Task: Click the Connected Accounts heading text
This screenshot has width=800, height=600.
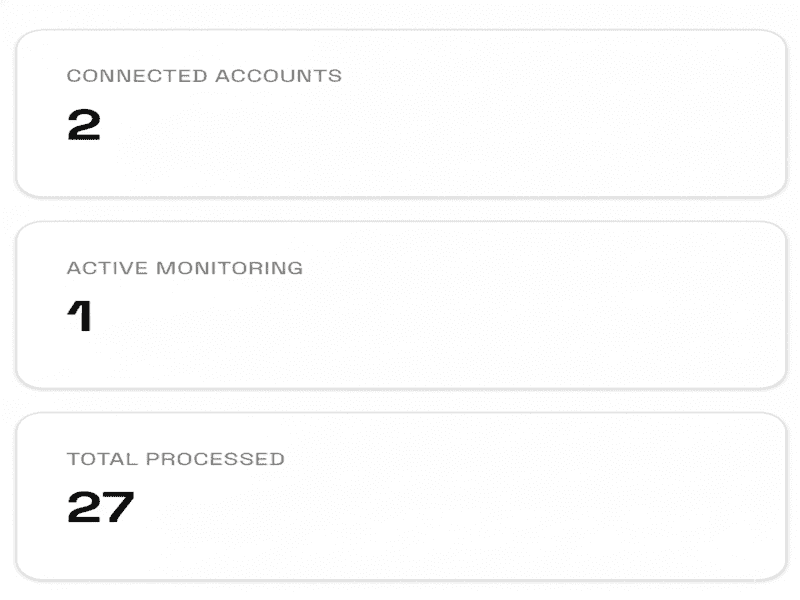Action: pos(203,74)
